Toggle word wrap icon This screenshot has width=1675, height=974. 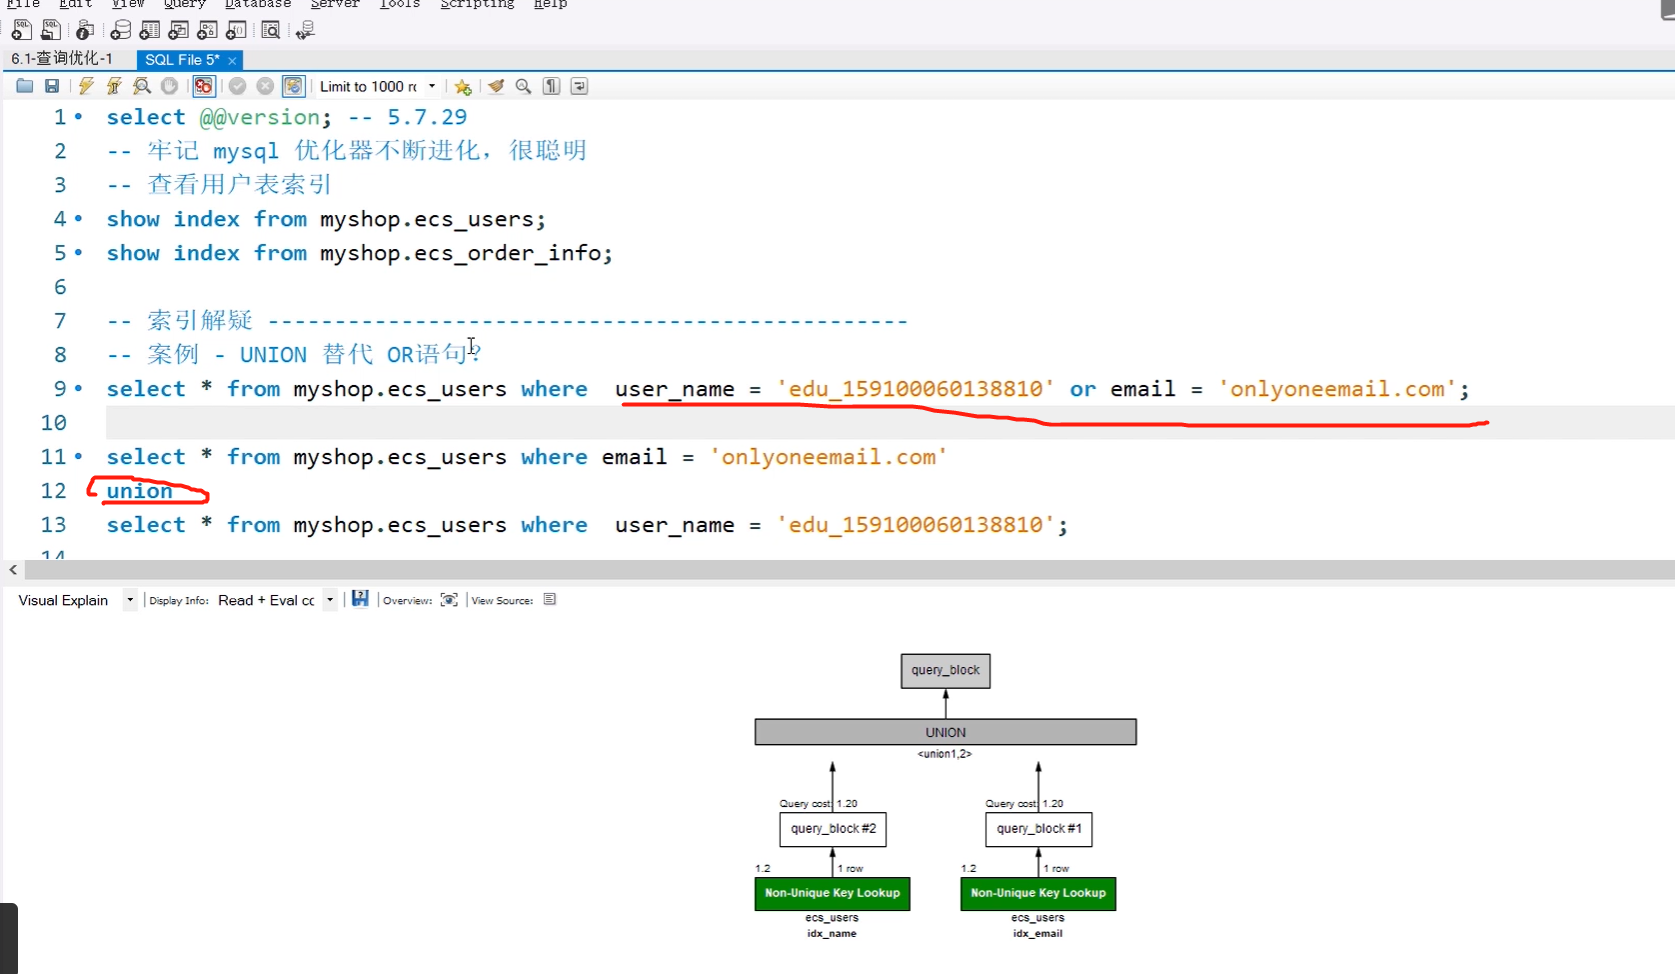pyautogui.click(x=579, y=86)
